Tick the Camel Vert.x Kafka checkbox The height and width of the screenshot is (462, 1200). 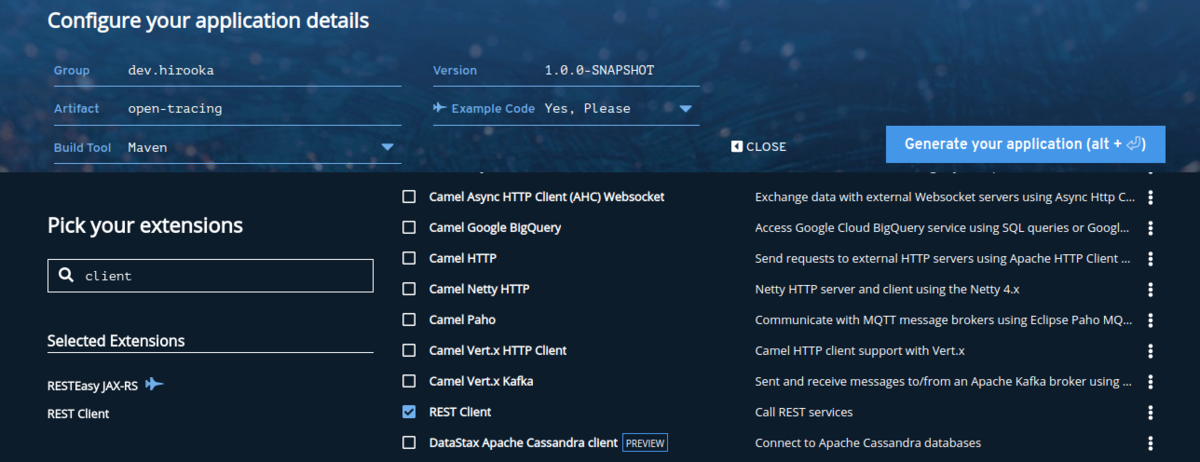click(x=408, y=381)
